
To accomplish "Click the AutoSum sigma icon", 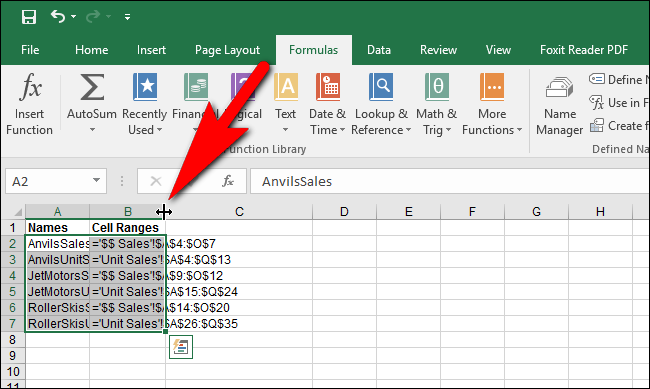I will tap(92, 87).
